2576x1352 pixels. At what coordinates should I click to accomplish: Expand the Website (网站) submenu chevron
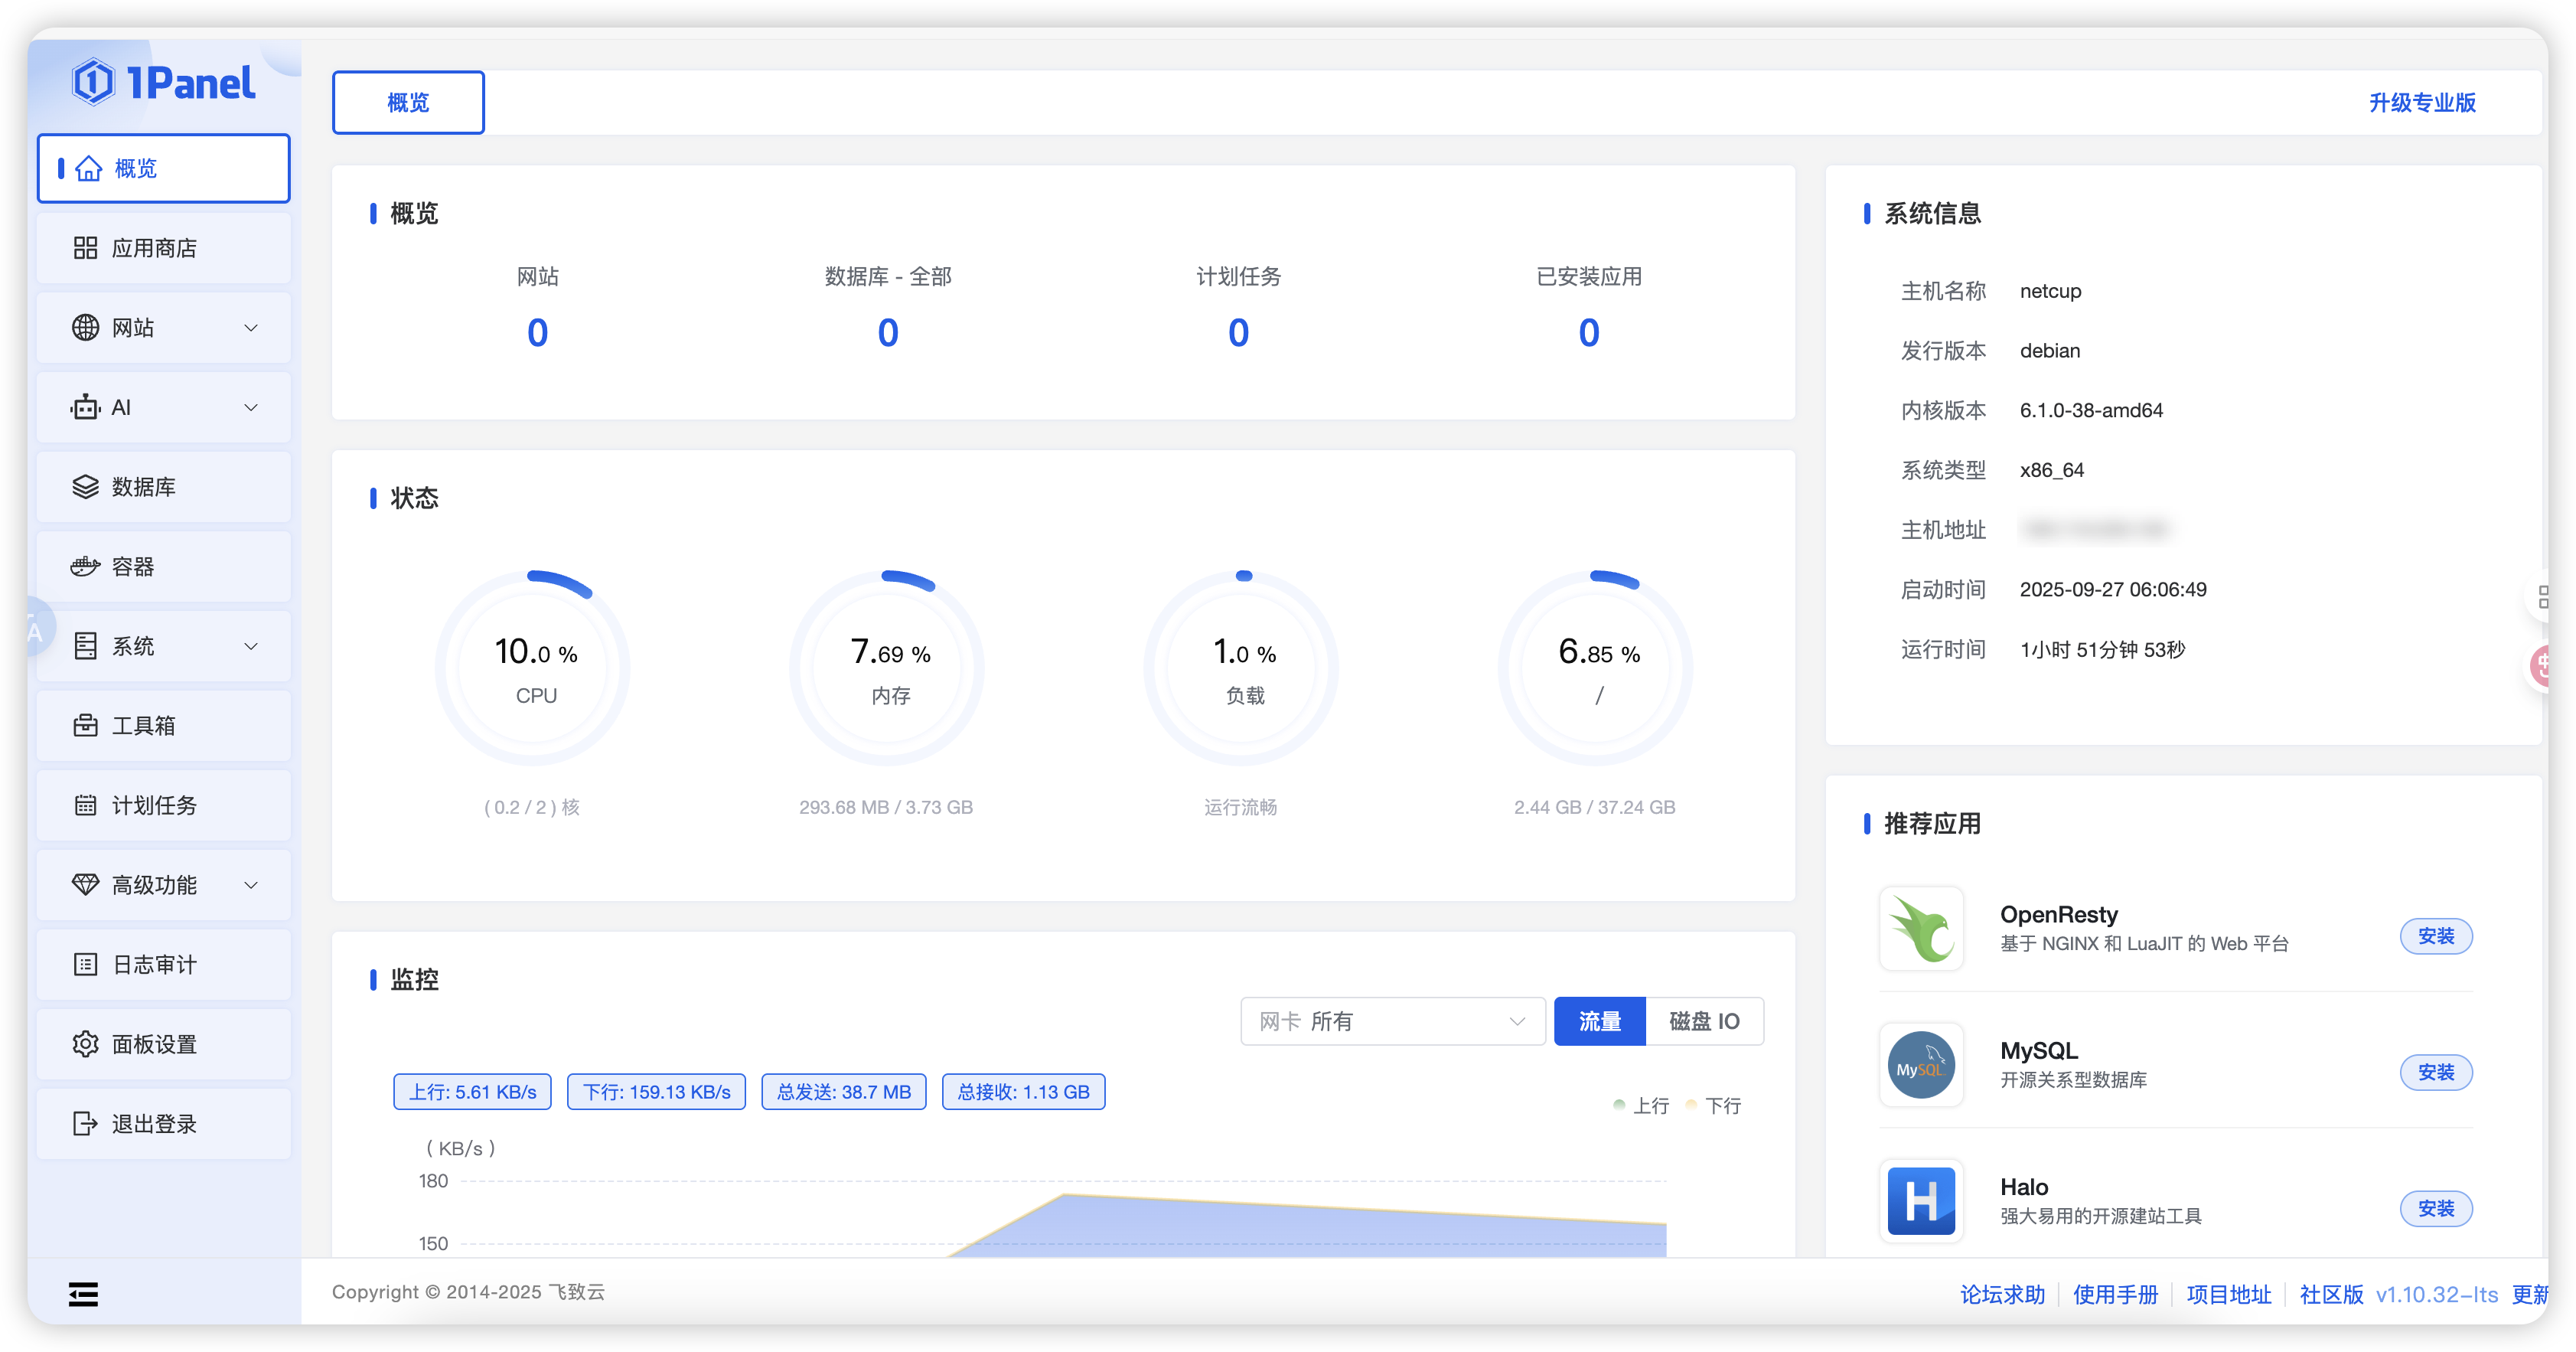[x=251, y=328]
